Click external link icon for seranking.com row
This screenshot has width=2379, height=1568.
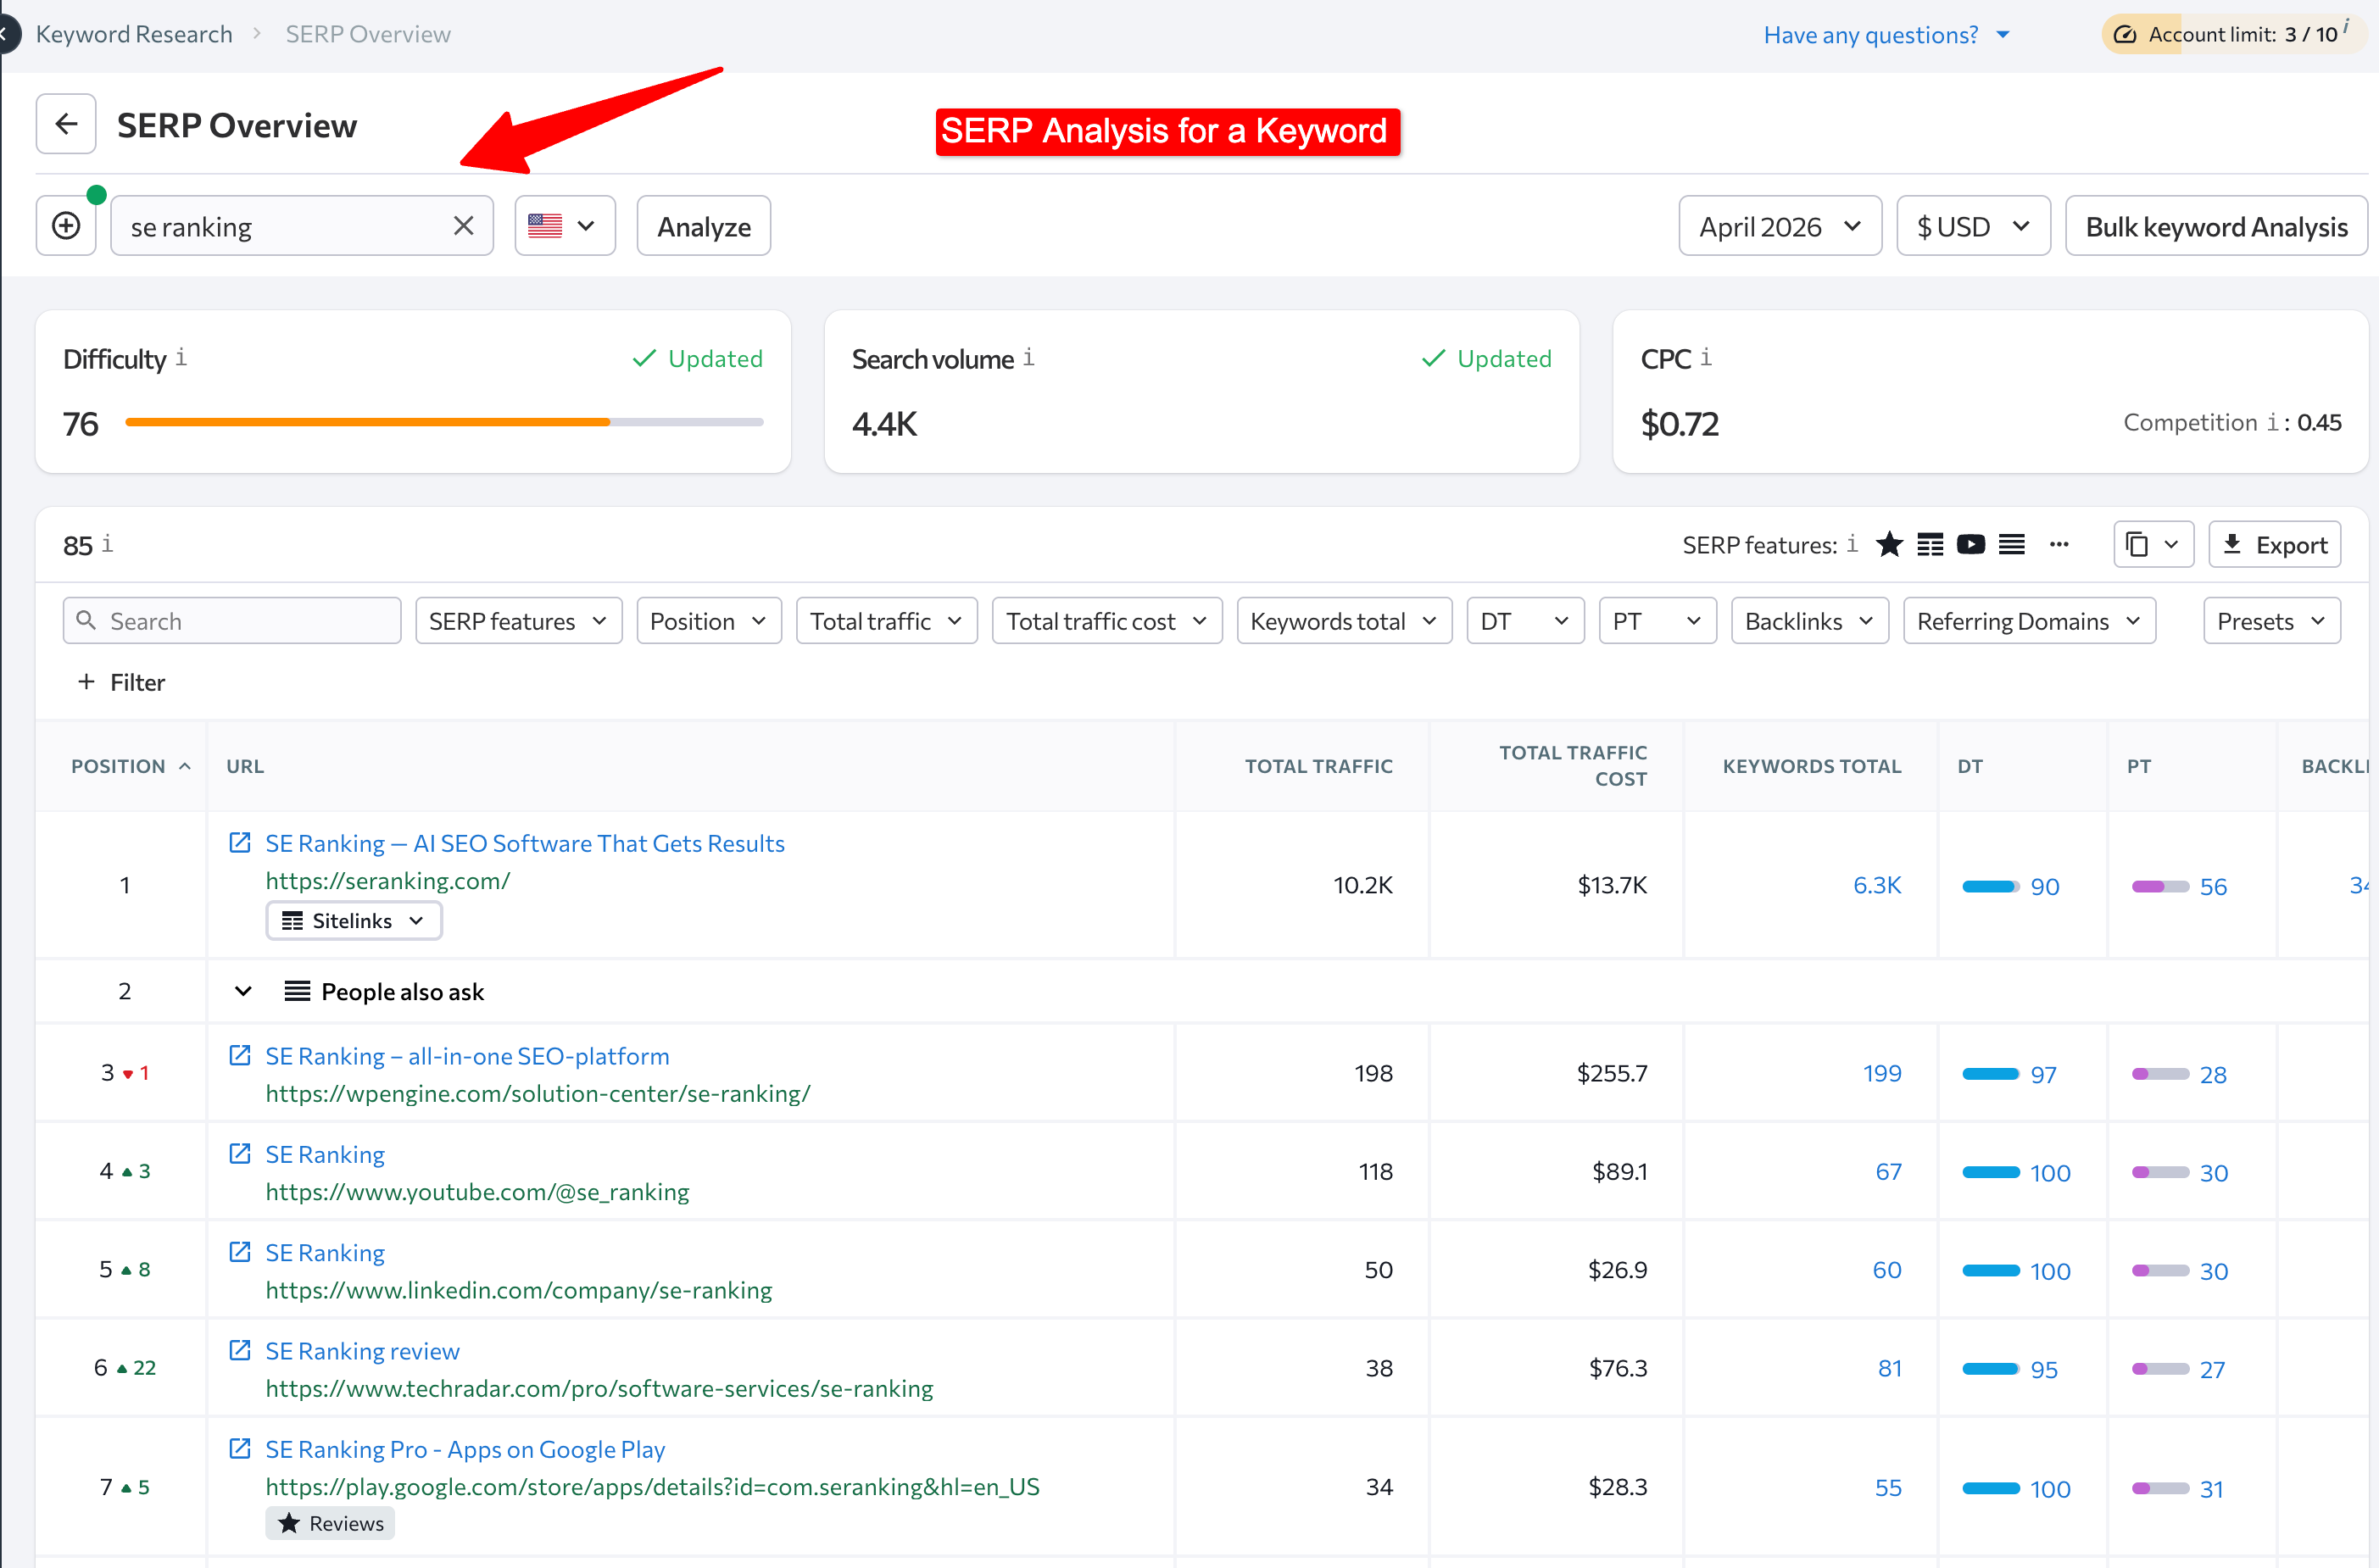(x=240, y=842)
